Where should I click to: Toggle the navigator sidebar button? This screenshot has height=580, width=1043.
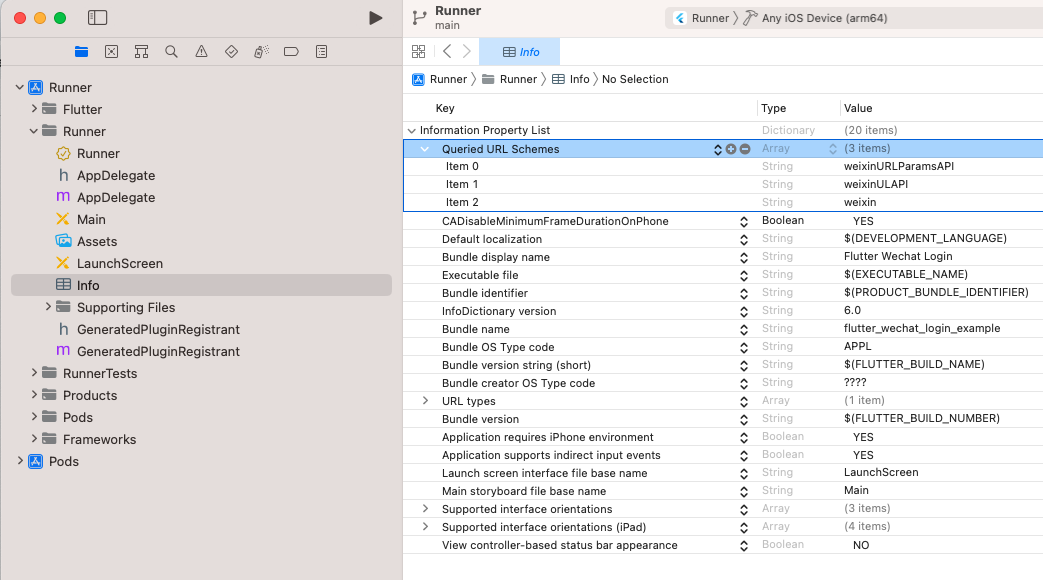pos(97,18)
